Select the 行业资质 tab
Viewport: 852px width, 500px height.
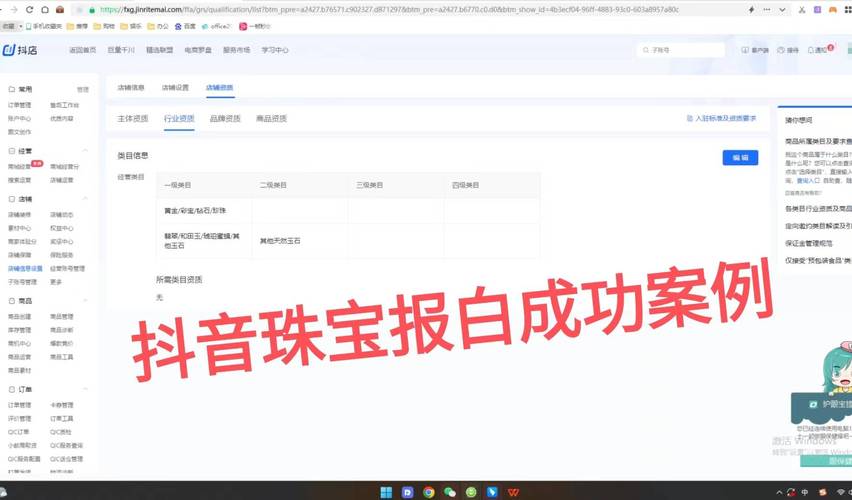[179, 118]
